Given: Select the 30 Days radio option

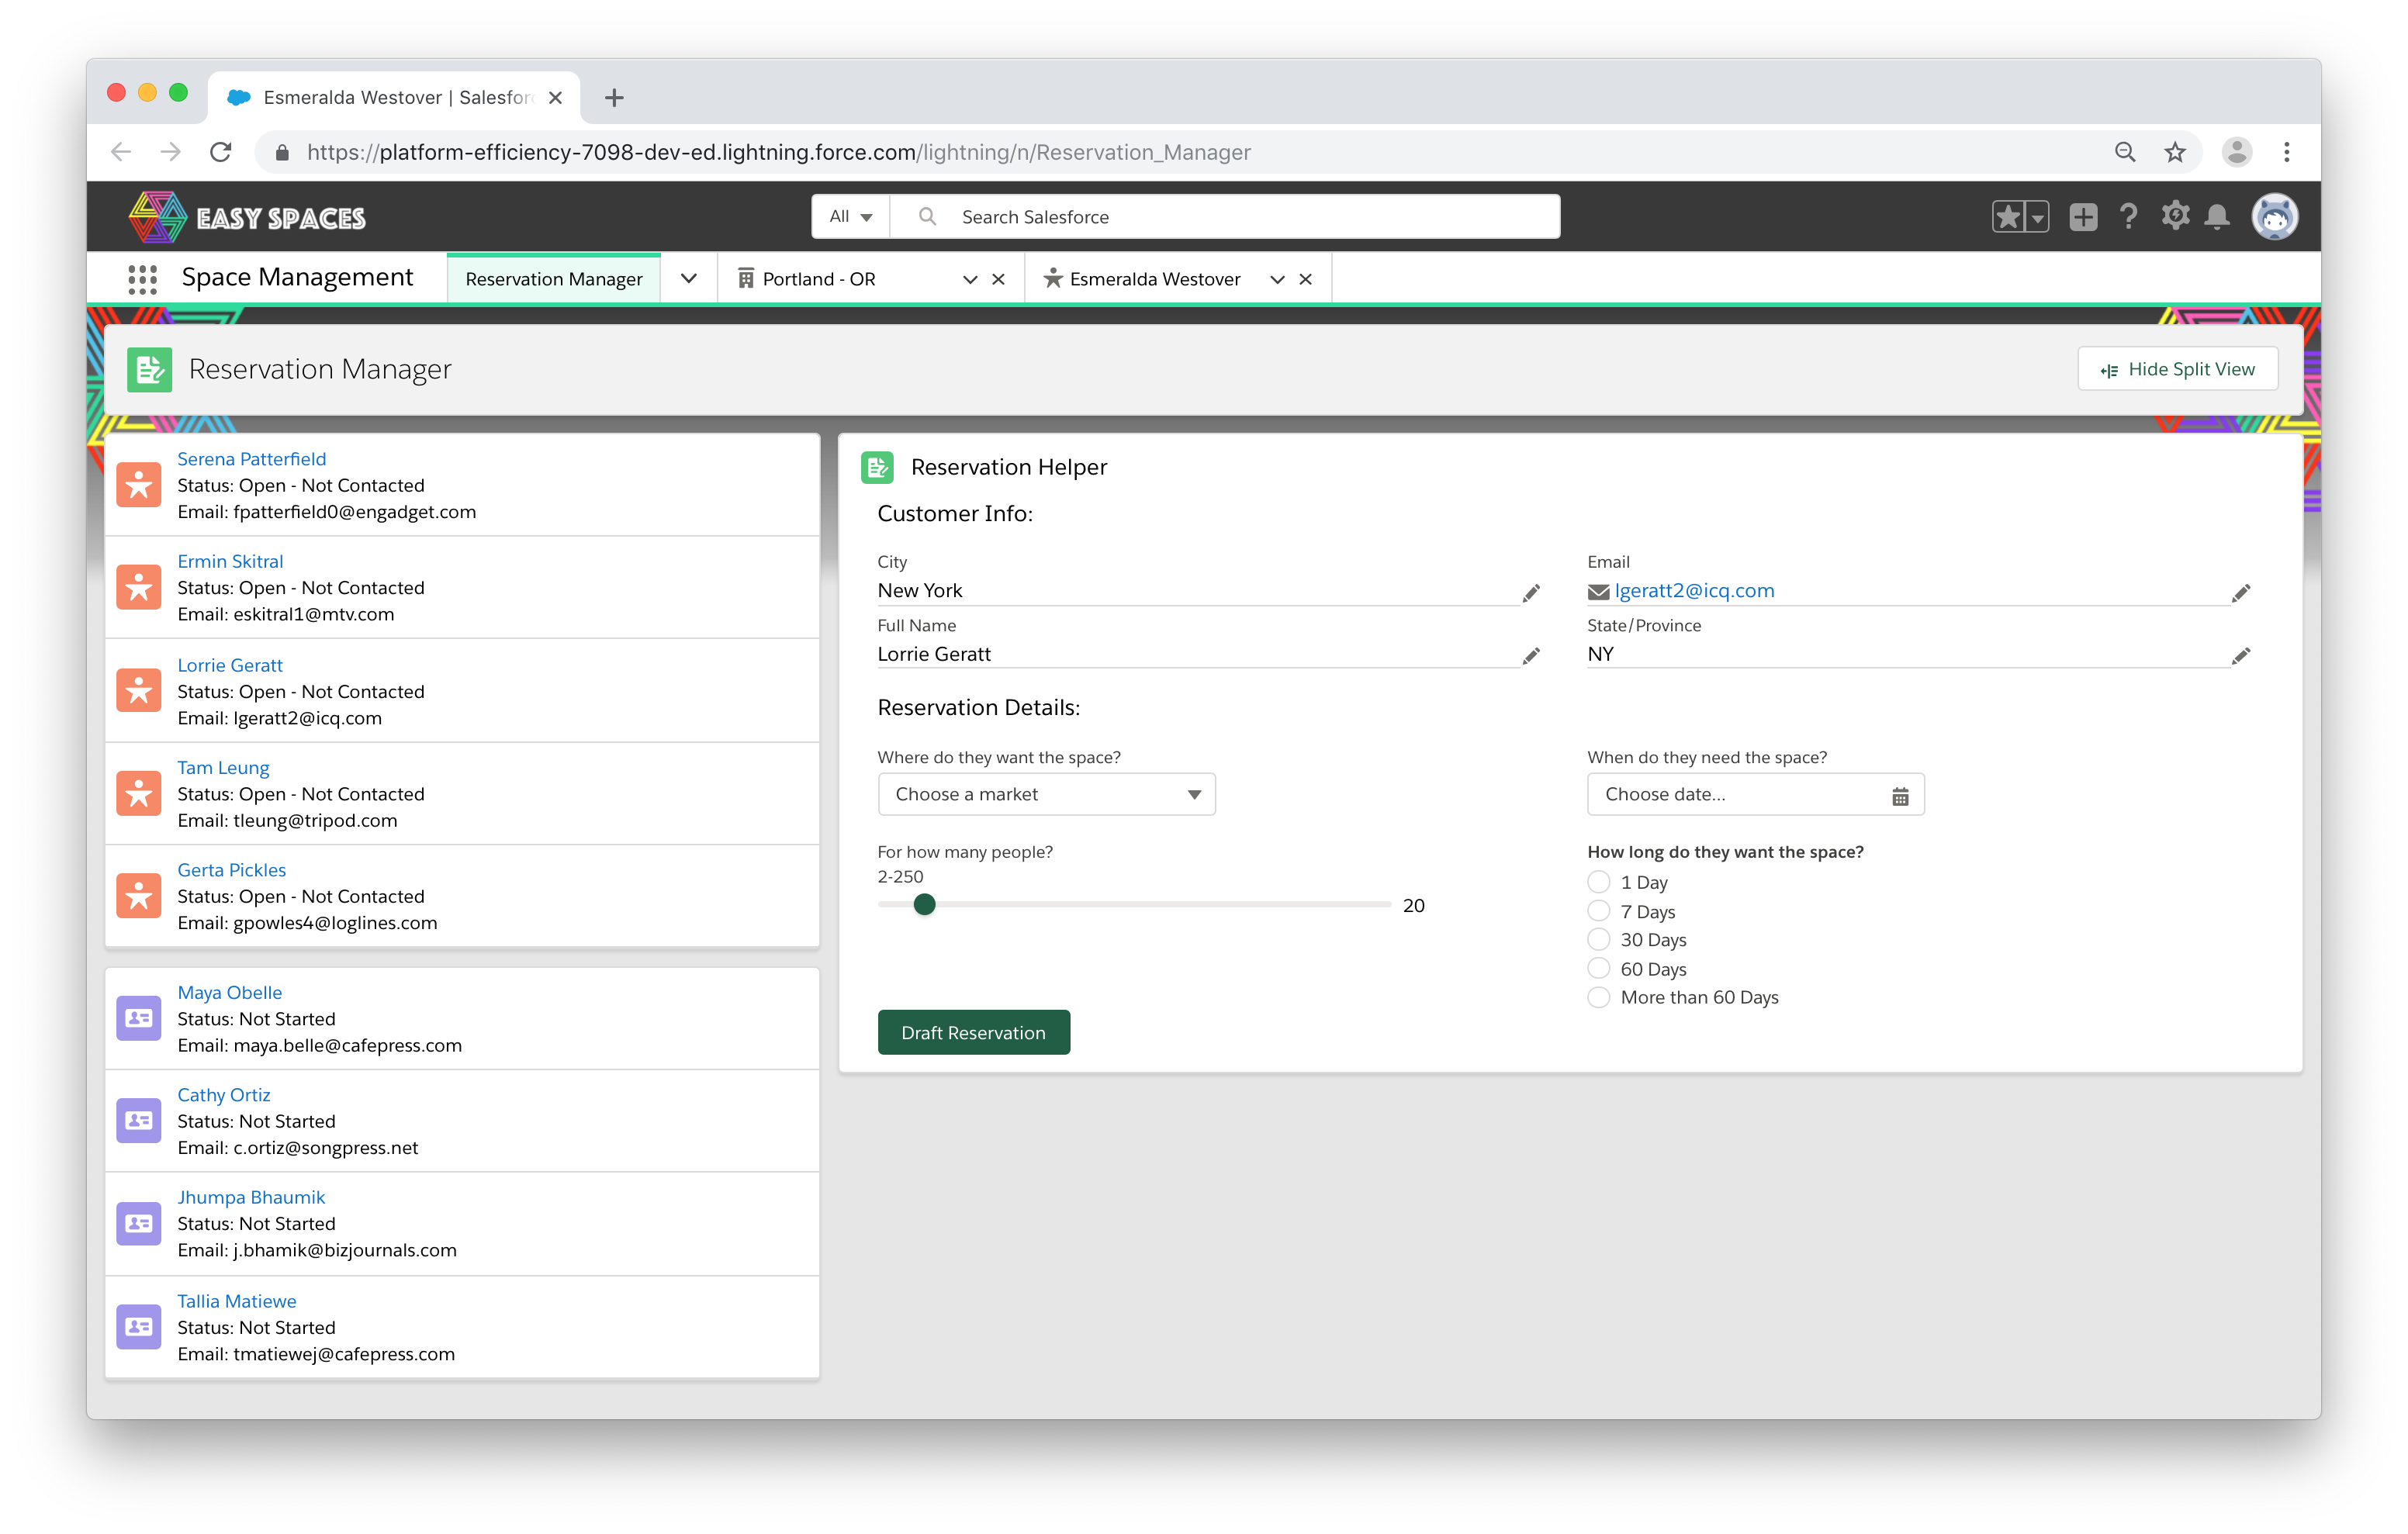Looking at the screenshot, I should (x=1598, y=940).
